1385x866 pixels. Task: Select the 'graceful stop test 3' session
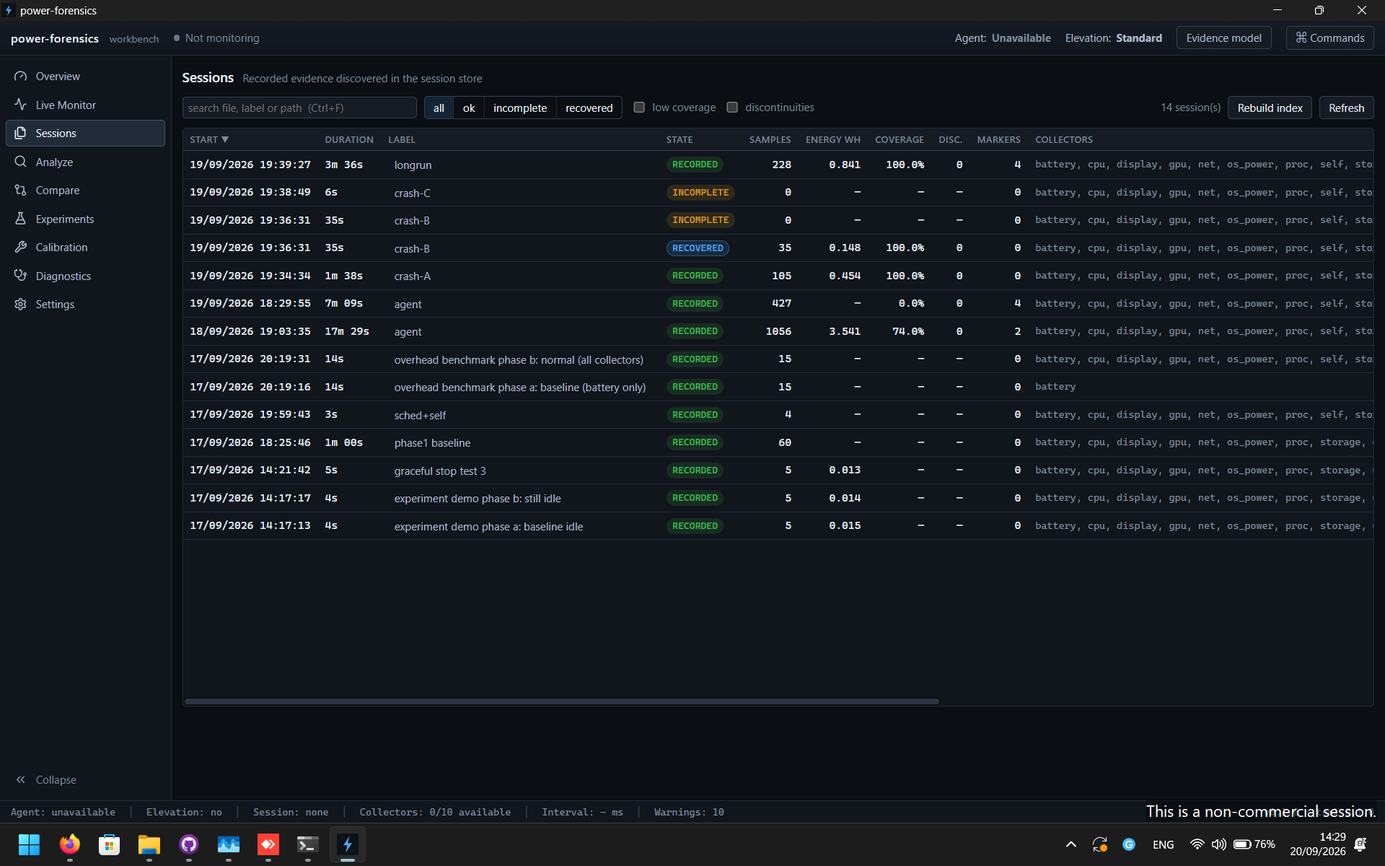point(440,471)
